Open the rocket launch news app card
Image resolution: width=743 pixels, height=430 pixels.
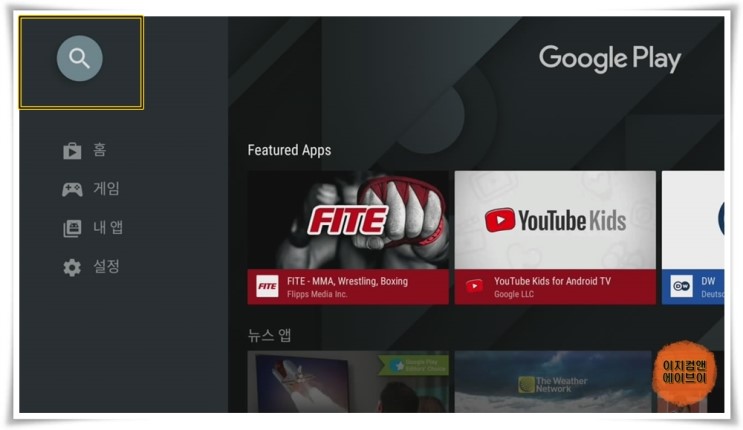(x=348, y=382)
